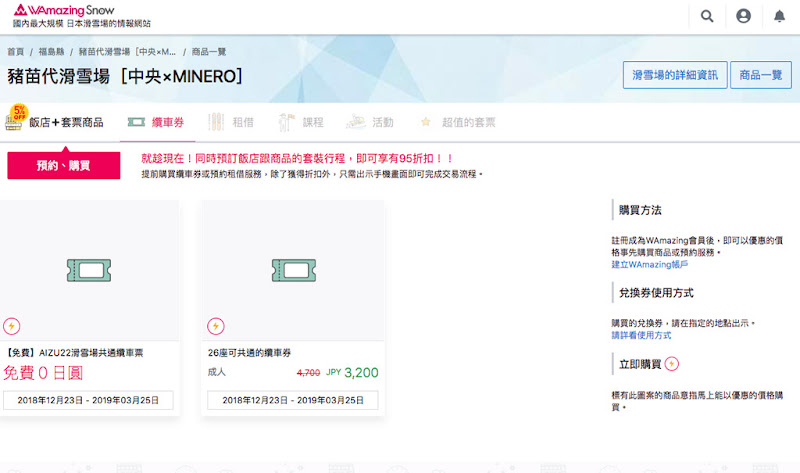Click the struck-through 4,700 price
This screenshot has height=473, width=800.
308,373
